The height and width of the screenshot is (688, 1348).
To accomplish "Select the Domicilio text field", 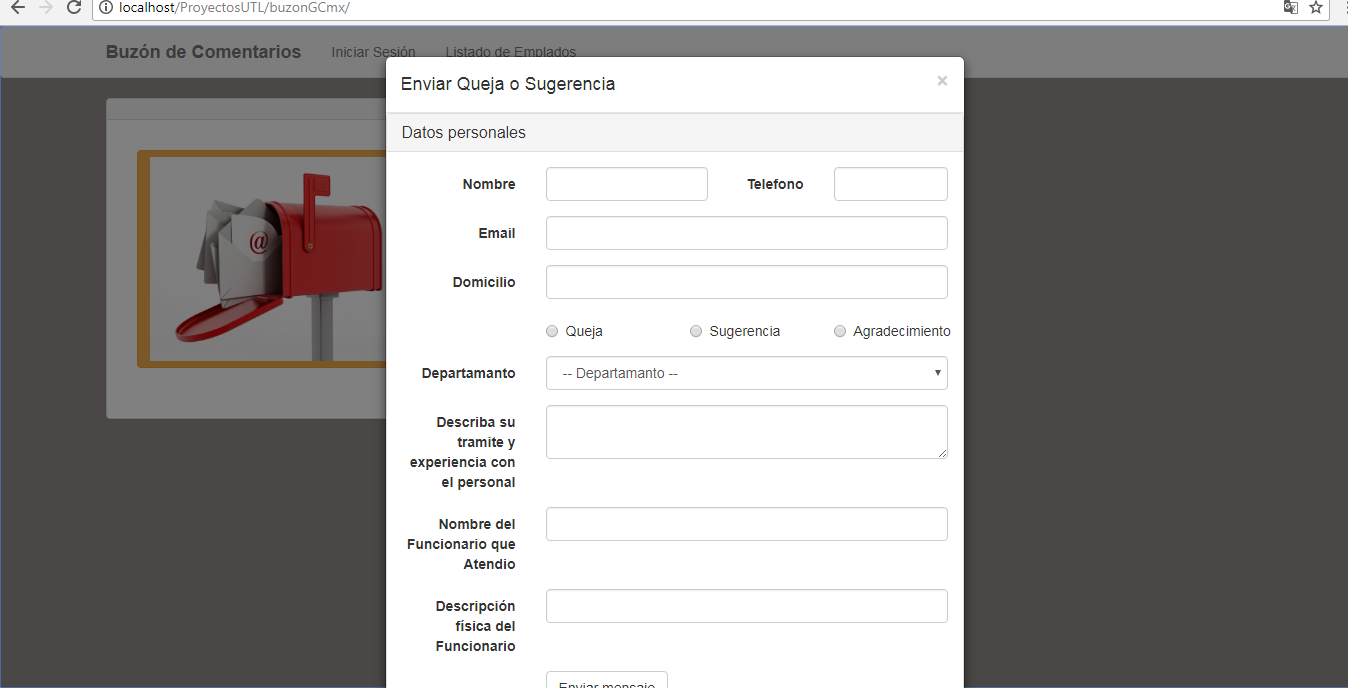I will coord(746,282).
